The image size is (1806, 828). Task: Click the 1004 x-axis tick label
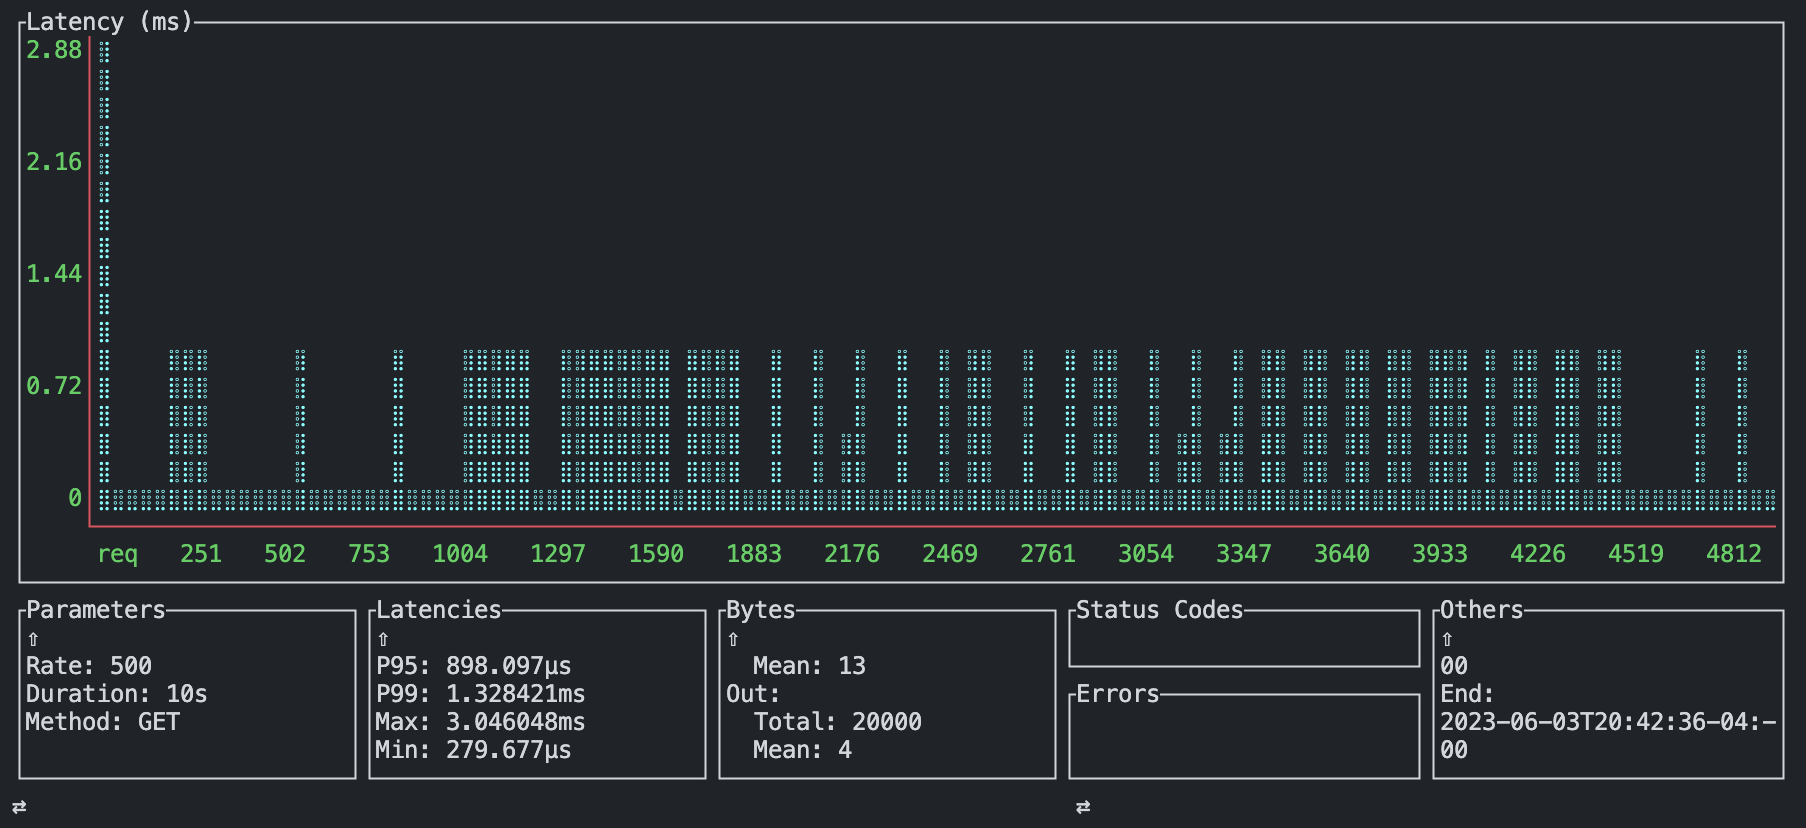click(x=460, y=554)
